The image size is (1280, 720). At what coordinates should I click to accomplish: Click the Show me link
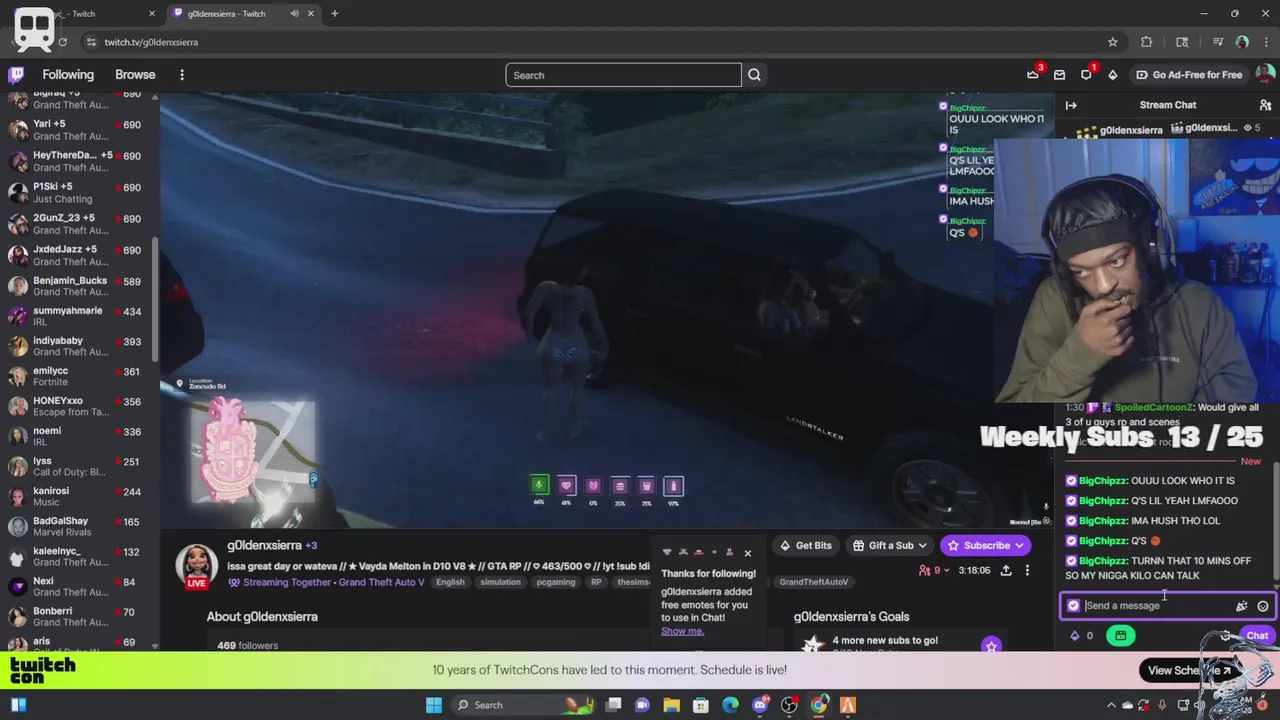pos(682,631)
